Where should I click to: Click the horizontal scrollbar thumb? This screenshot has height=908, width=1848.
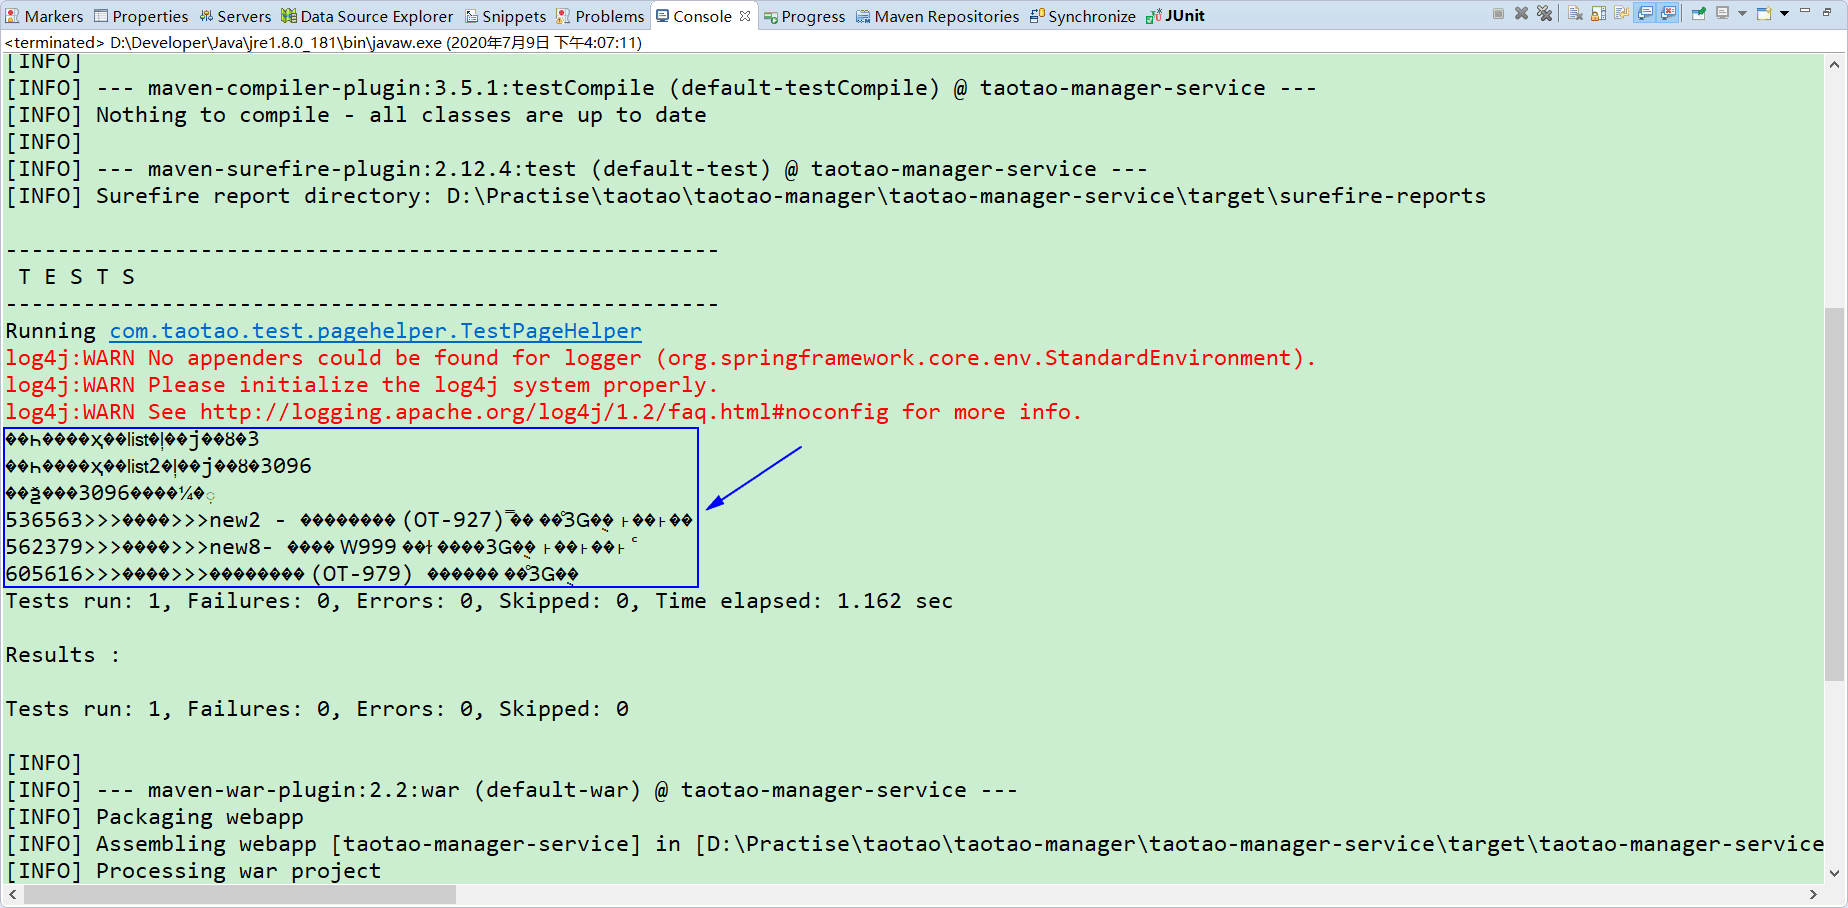pyautogui.click(x=240, y=894)
